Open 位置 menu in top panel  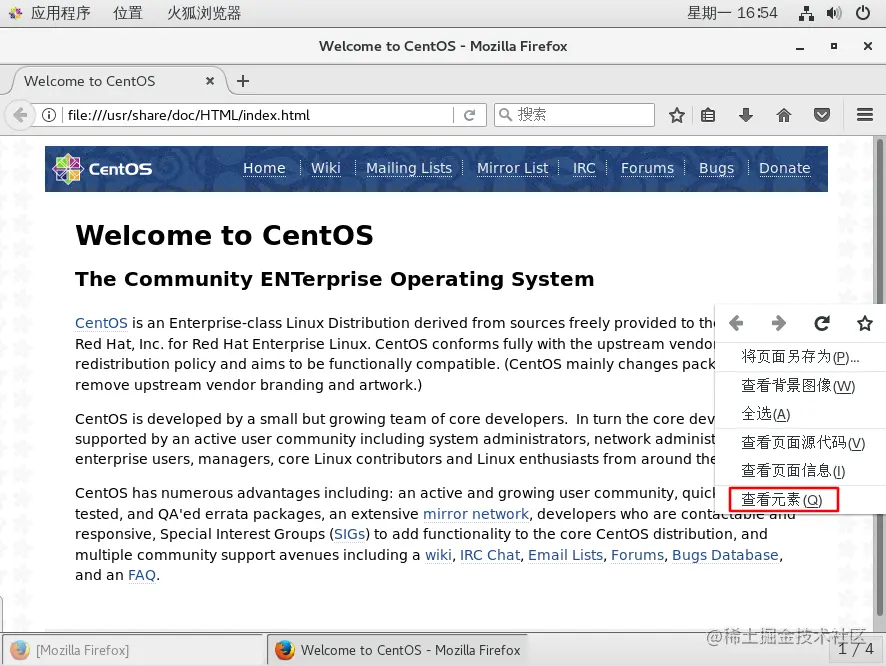[128, 13]
